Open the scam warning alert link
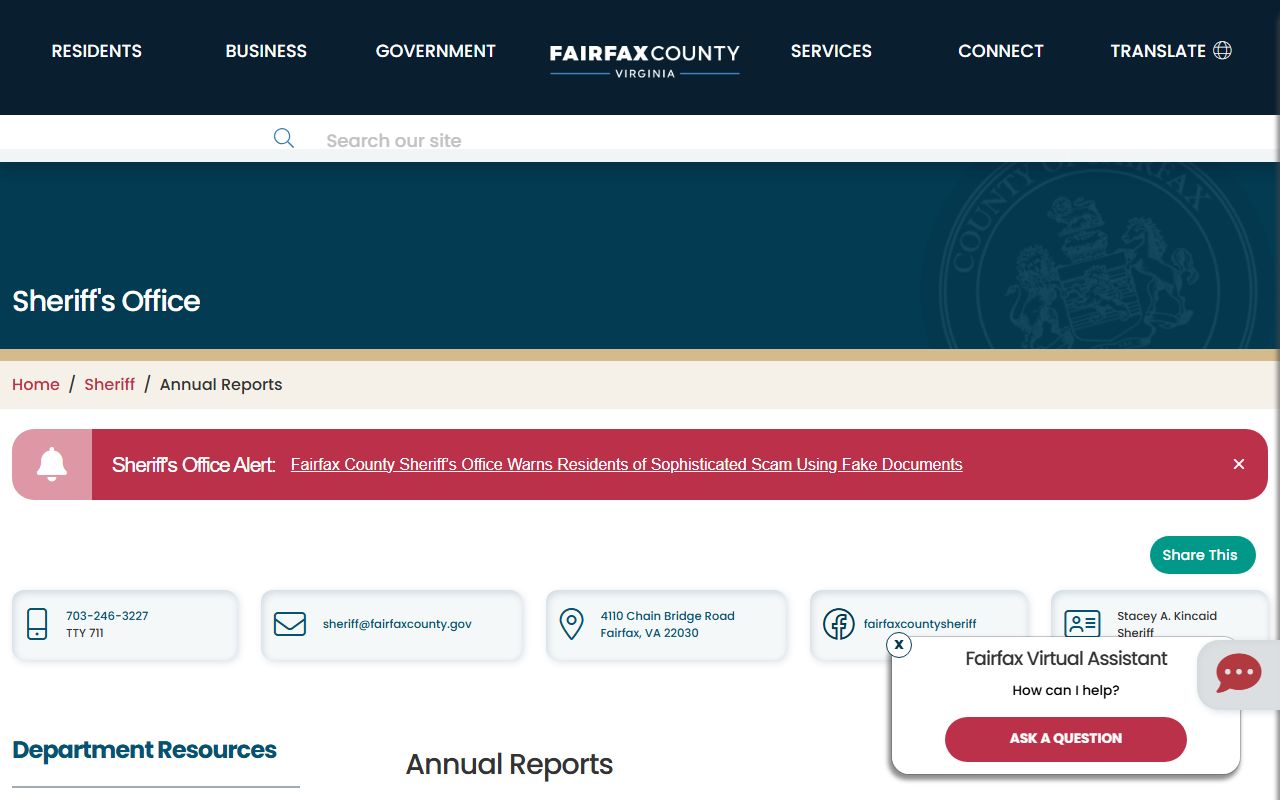The width and height of the screenshot is (1280, 800). (627, 464)
